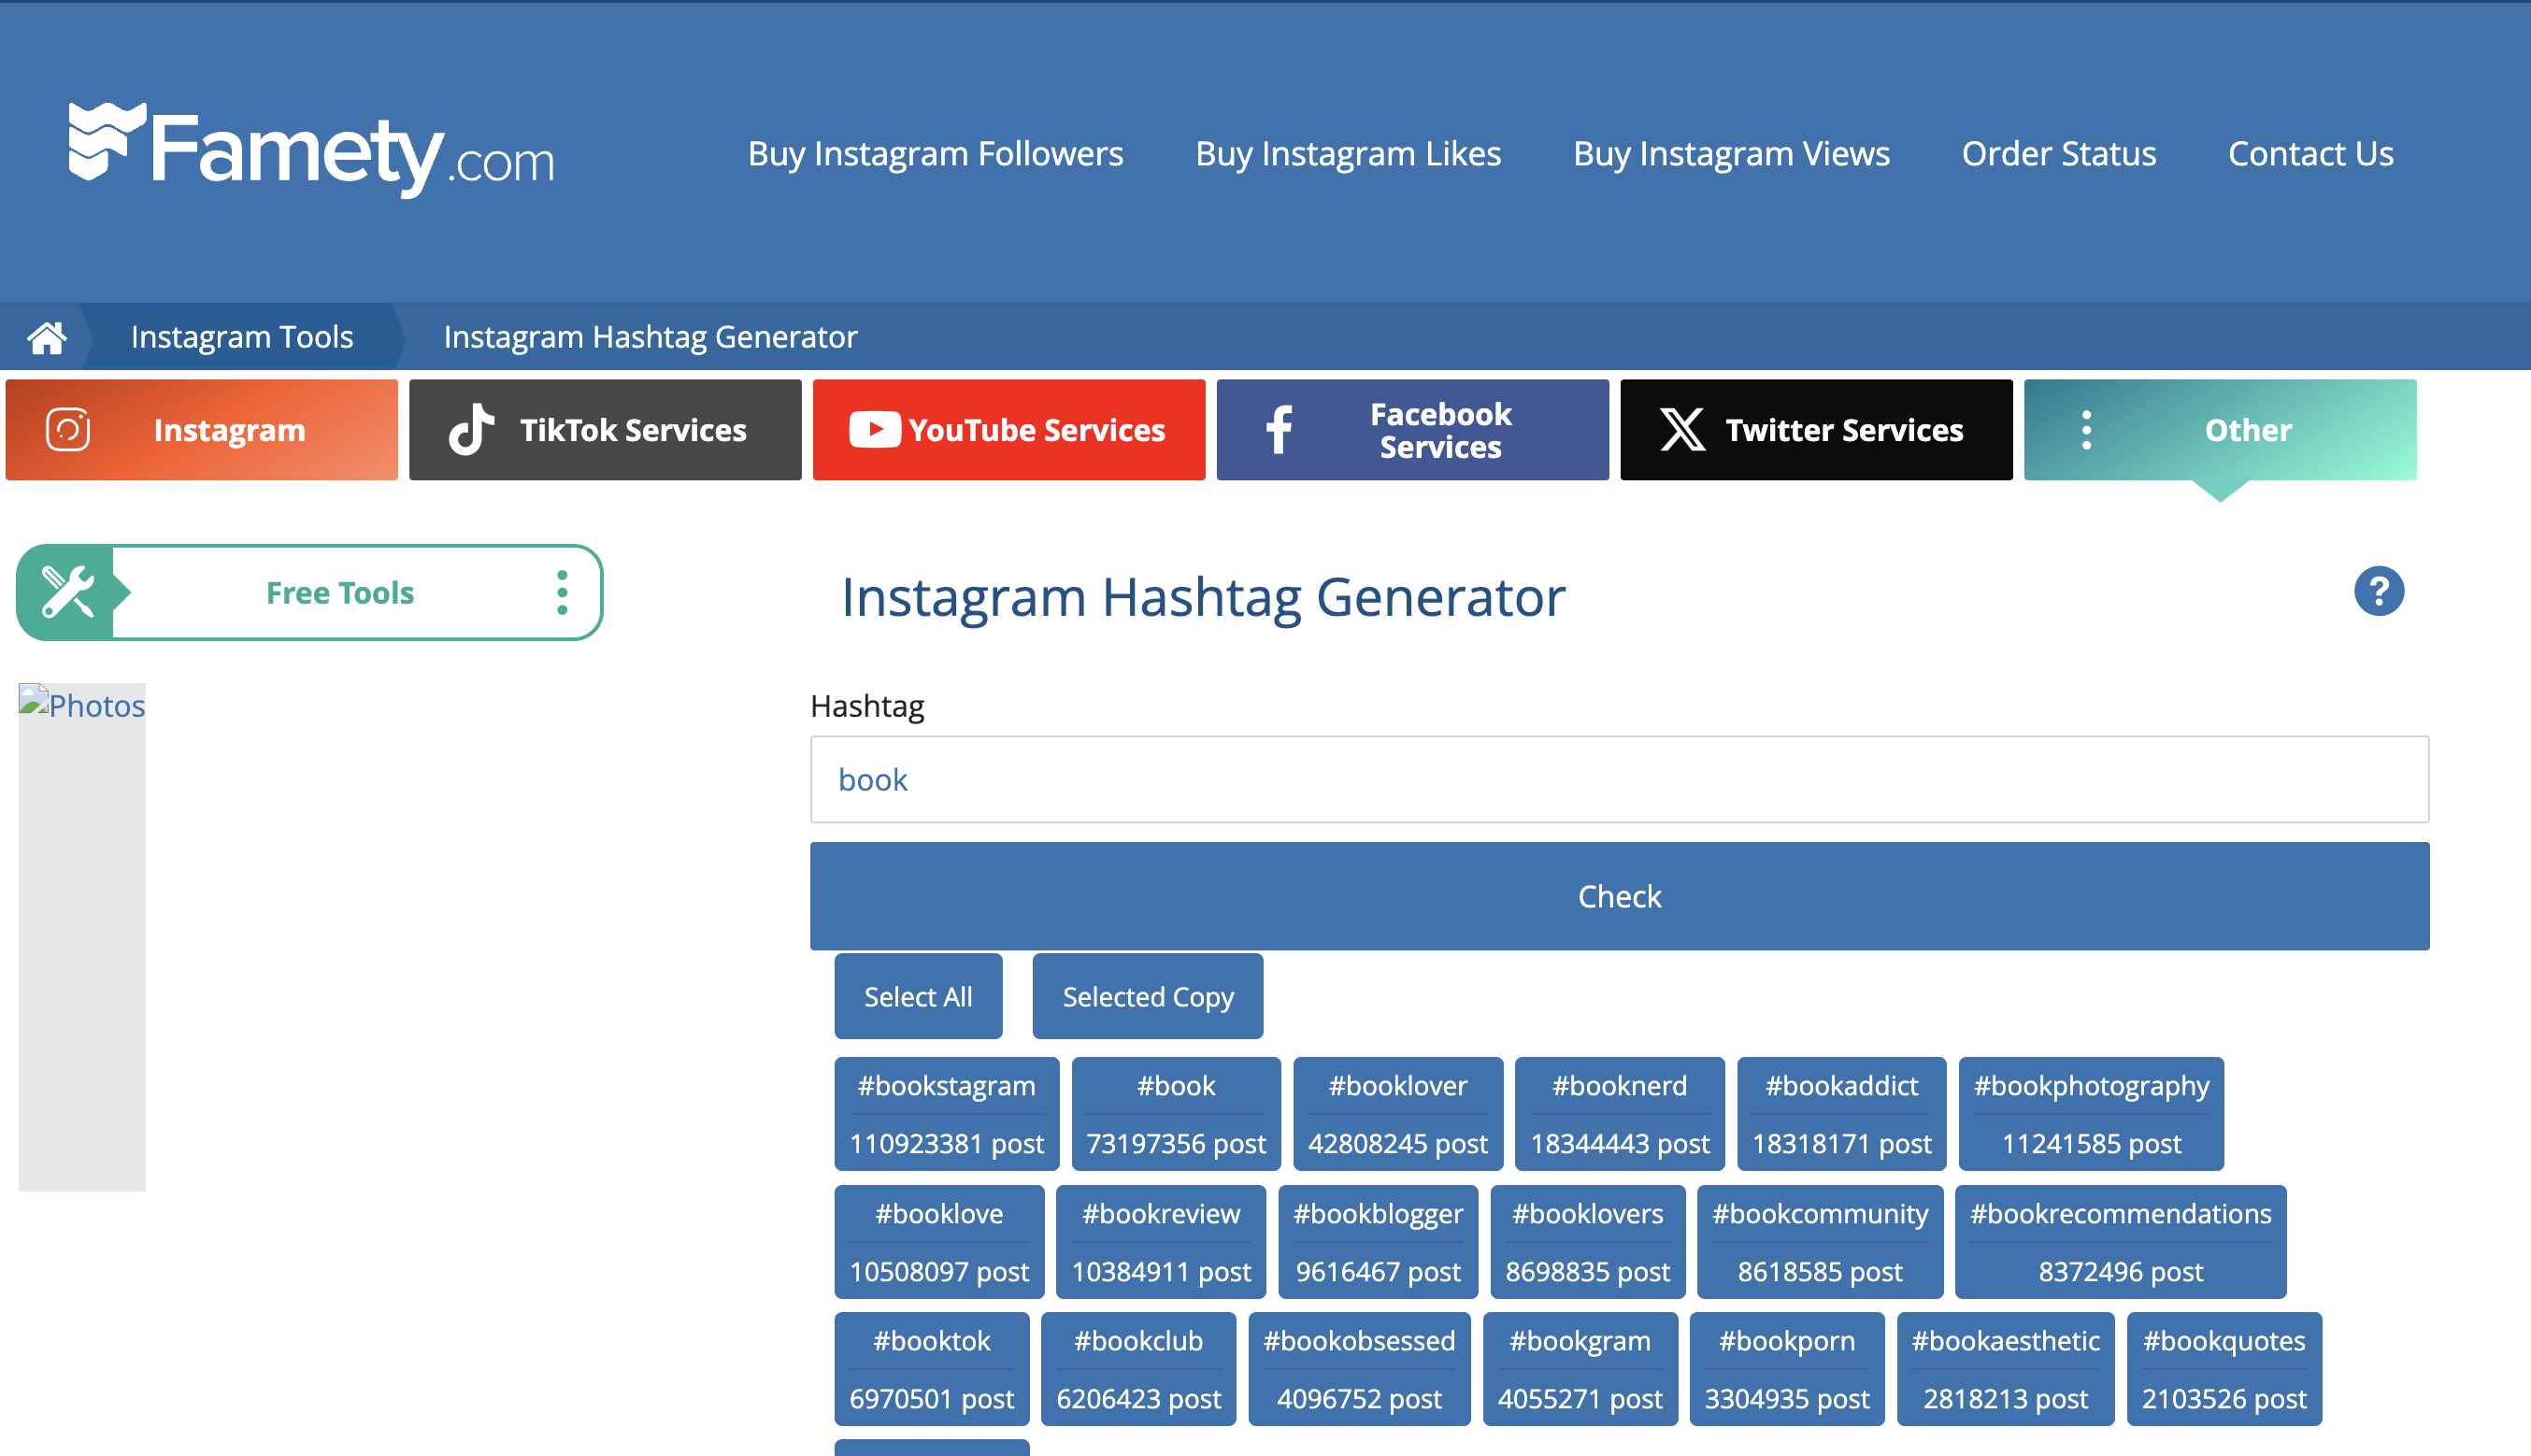
Task: Toggle the #bookaddict hashtag
Action: 1842,1114
